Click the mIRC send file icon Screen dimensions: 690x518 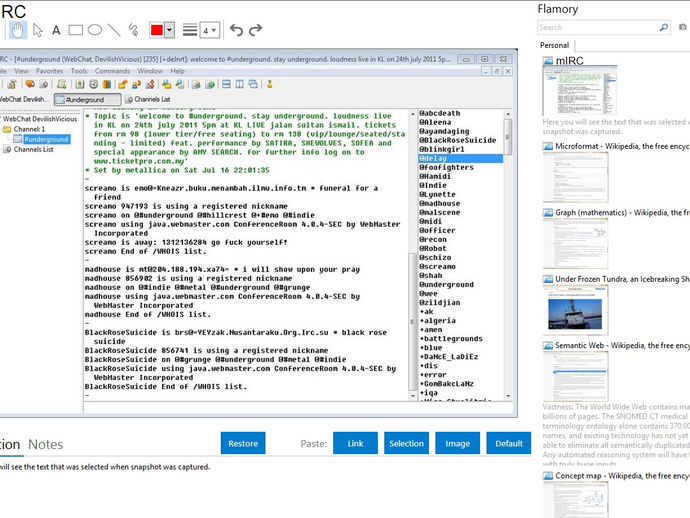click(x=123, y=84)
